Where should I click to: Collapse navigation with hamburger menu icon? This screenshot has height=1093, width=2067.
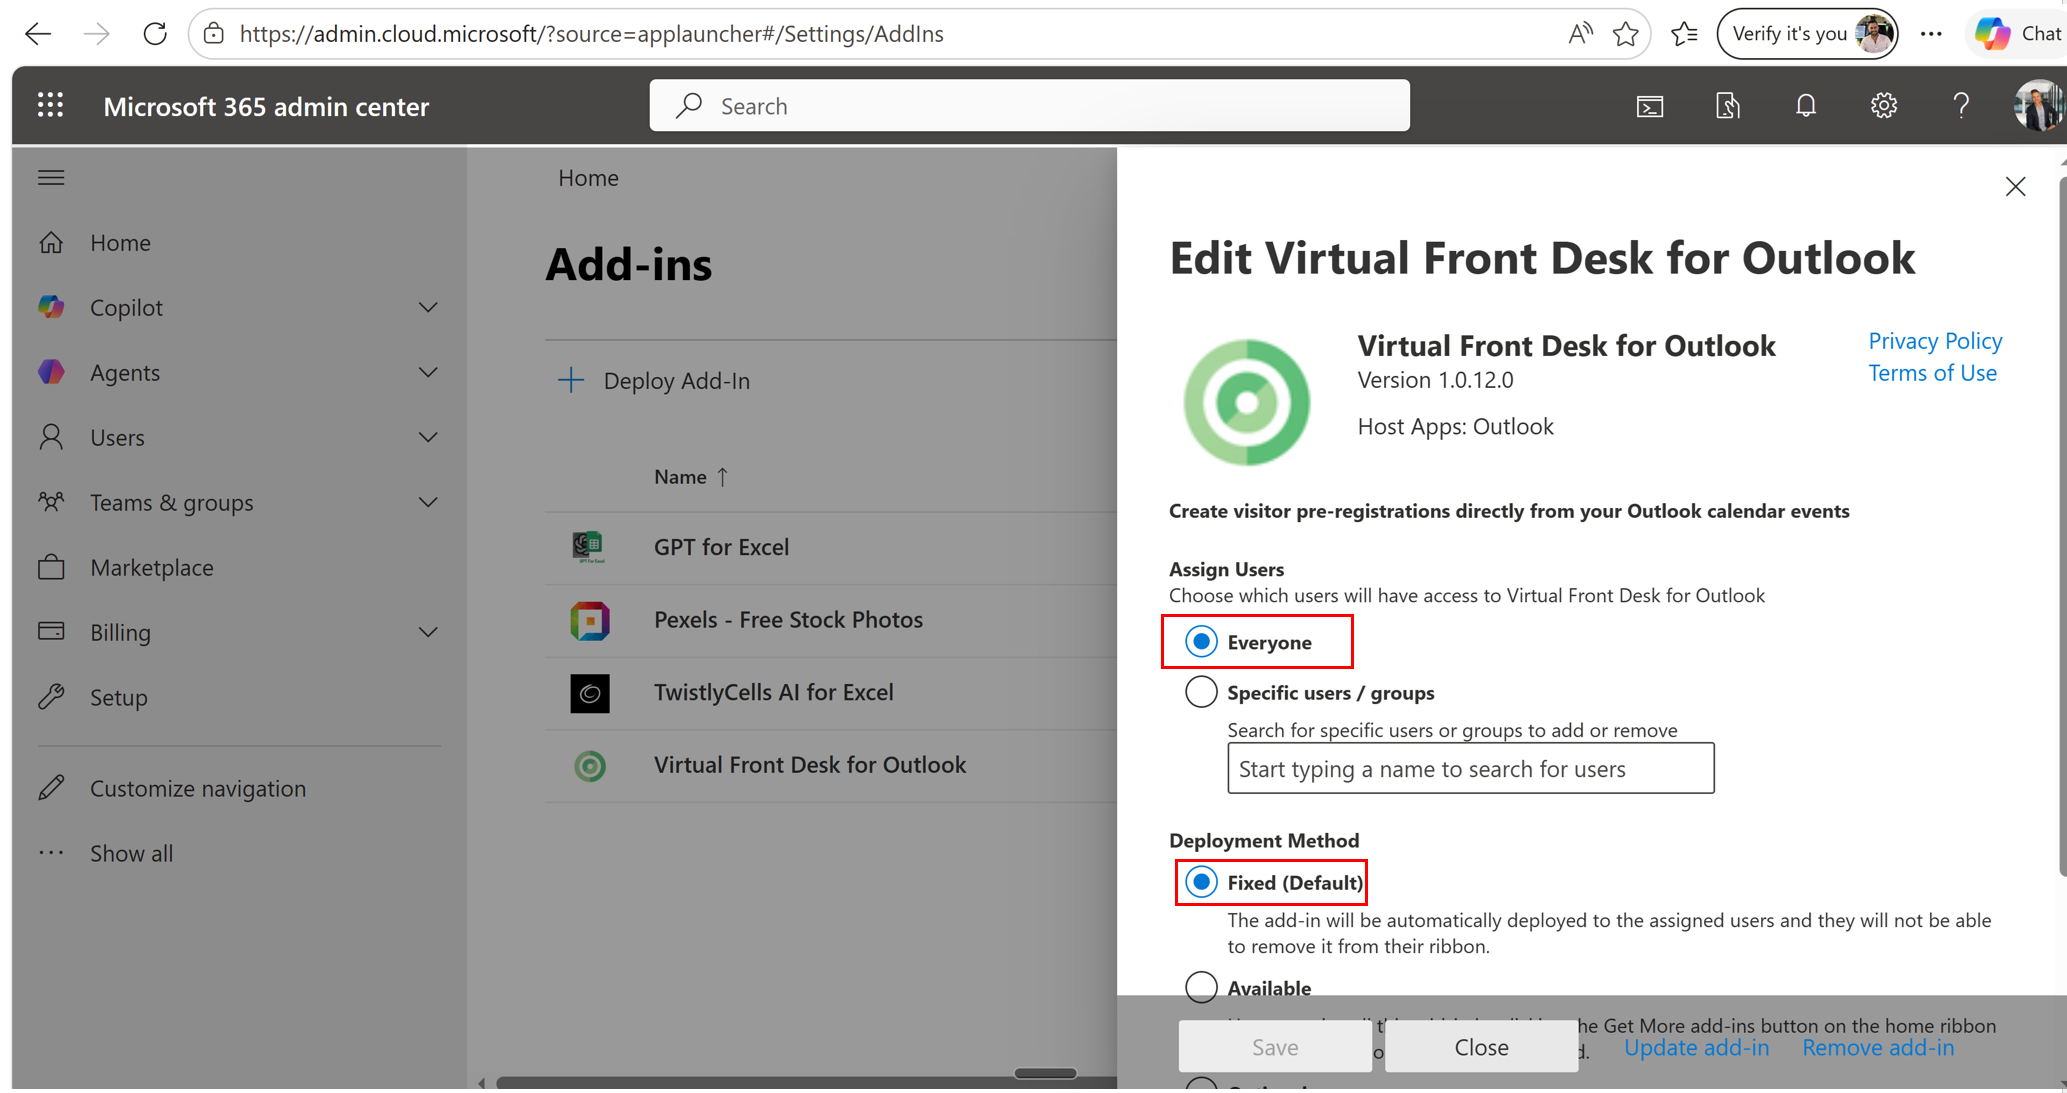[x=51, y=178]
